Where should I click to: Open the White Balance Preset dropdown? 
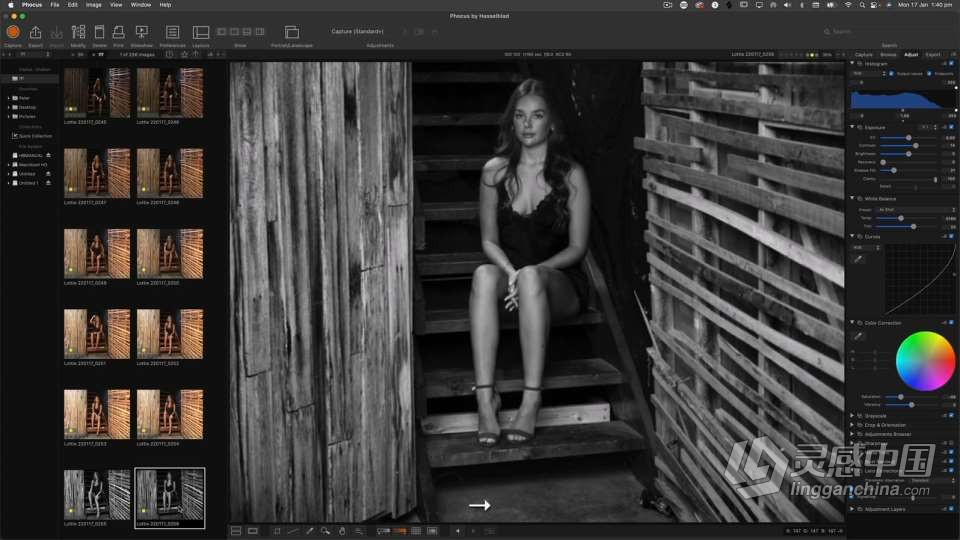tap(915, 209)
